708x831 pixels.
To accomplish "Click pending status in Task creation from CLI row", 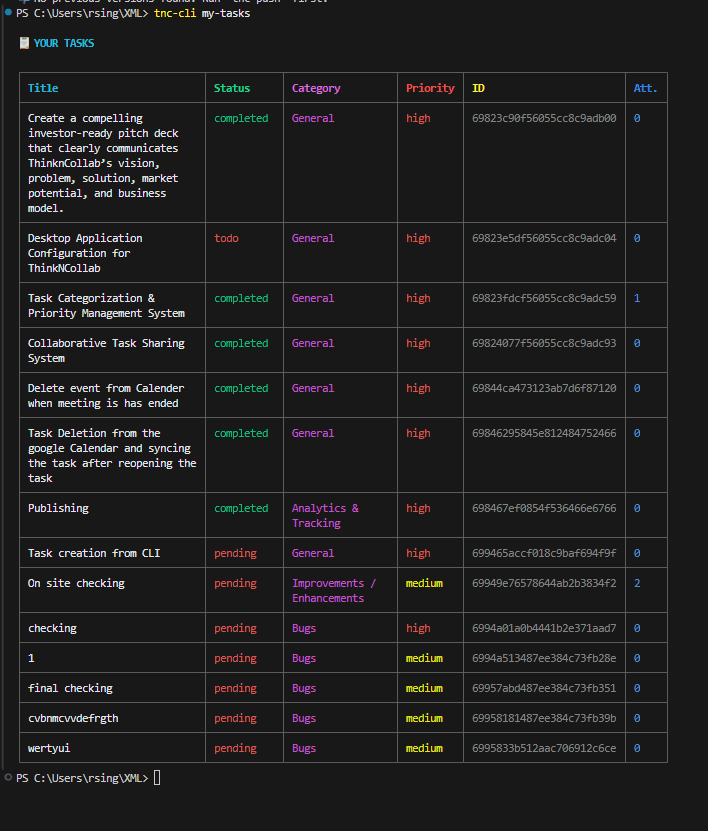I will pos(235,553).
